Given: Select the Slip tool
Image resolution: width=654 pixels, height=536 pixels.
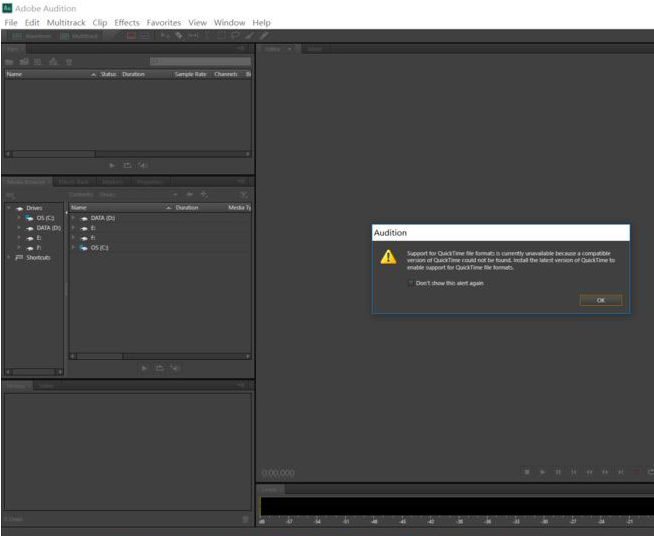Looking at the screenshot, I should tap(193, 36).
